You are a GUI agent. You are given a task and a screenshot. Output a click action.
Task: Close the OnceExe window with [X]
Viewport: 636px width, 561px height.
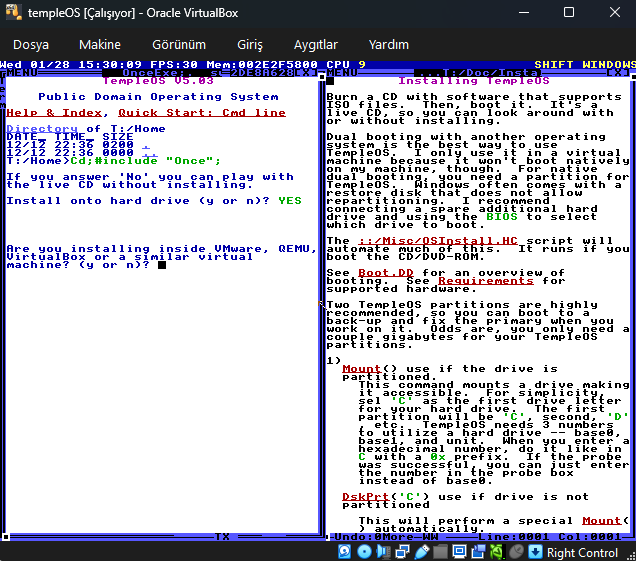point(306,73)
